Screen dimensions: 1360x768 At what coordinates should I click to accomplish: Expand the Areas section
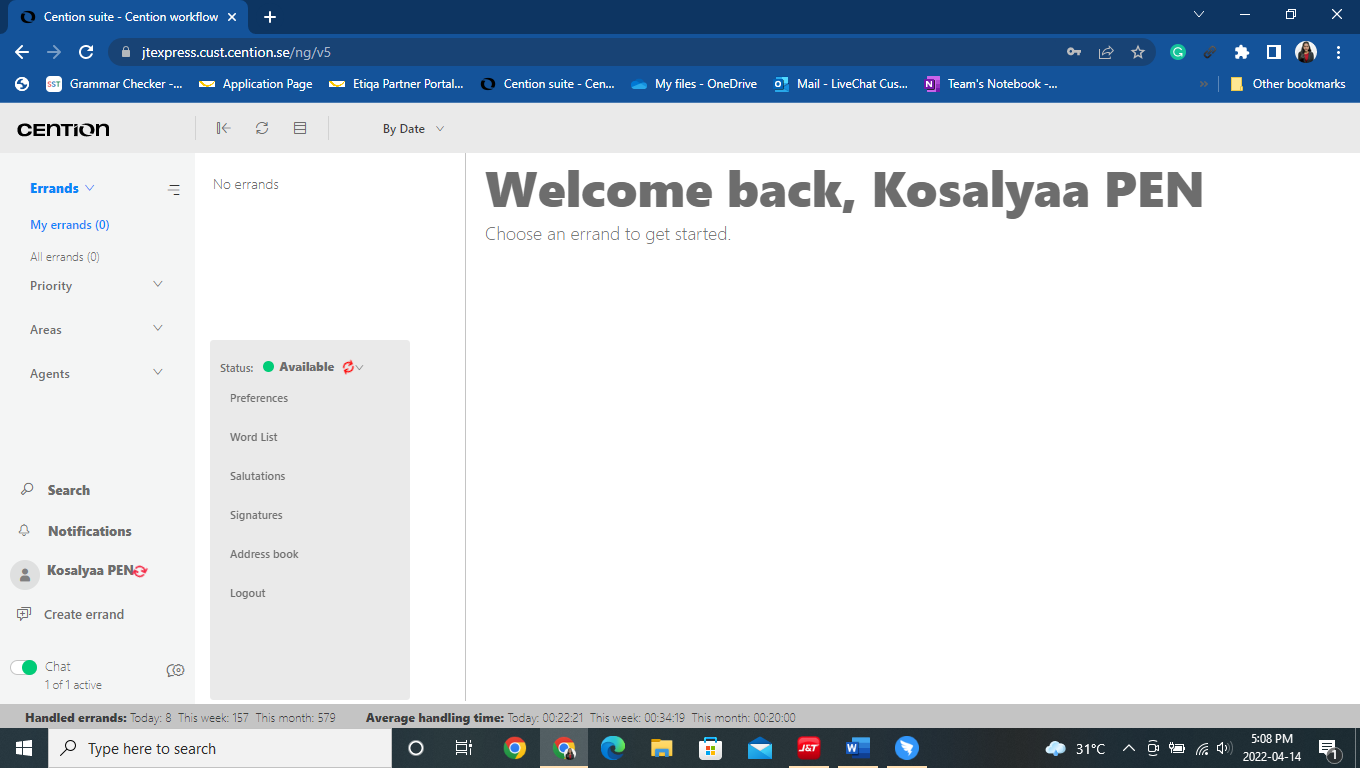coord(157,329)
